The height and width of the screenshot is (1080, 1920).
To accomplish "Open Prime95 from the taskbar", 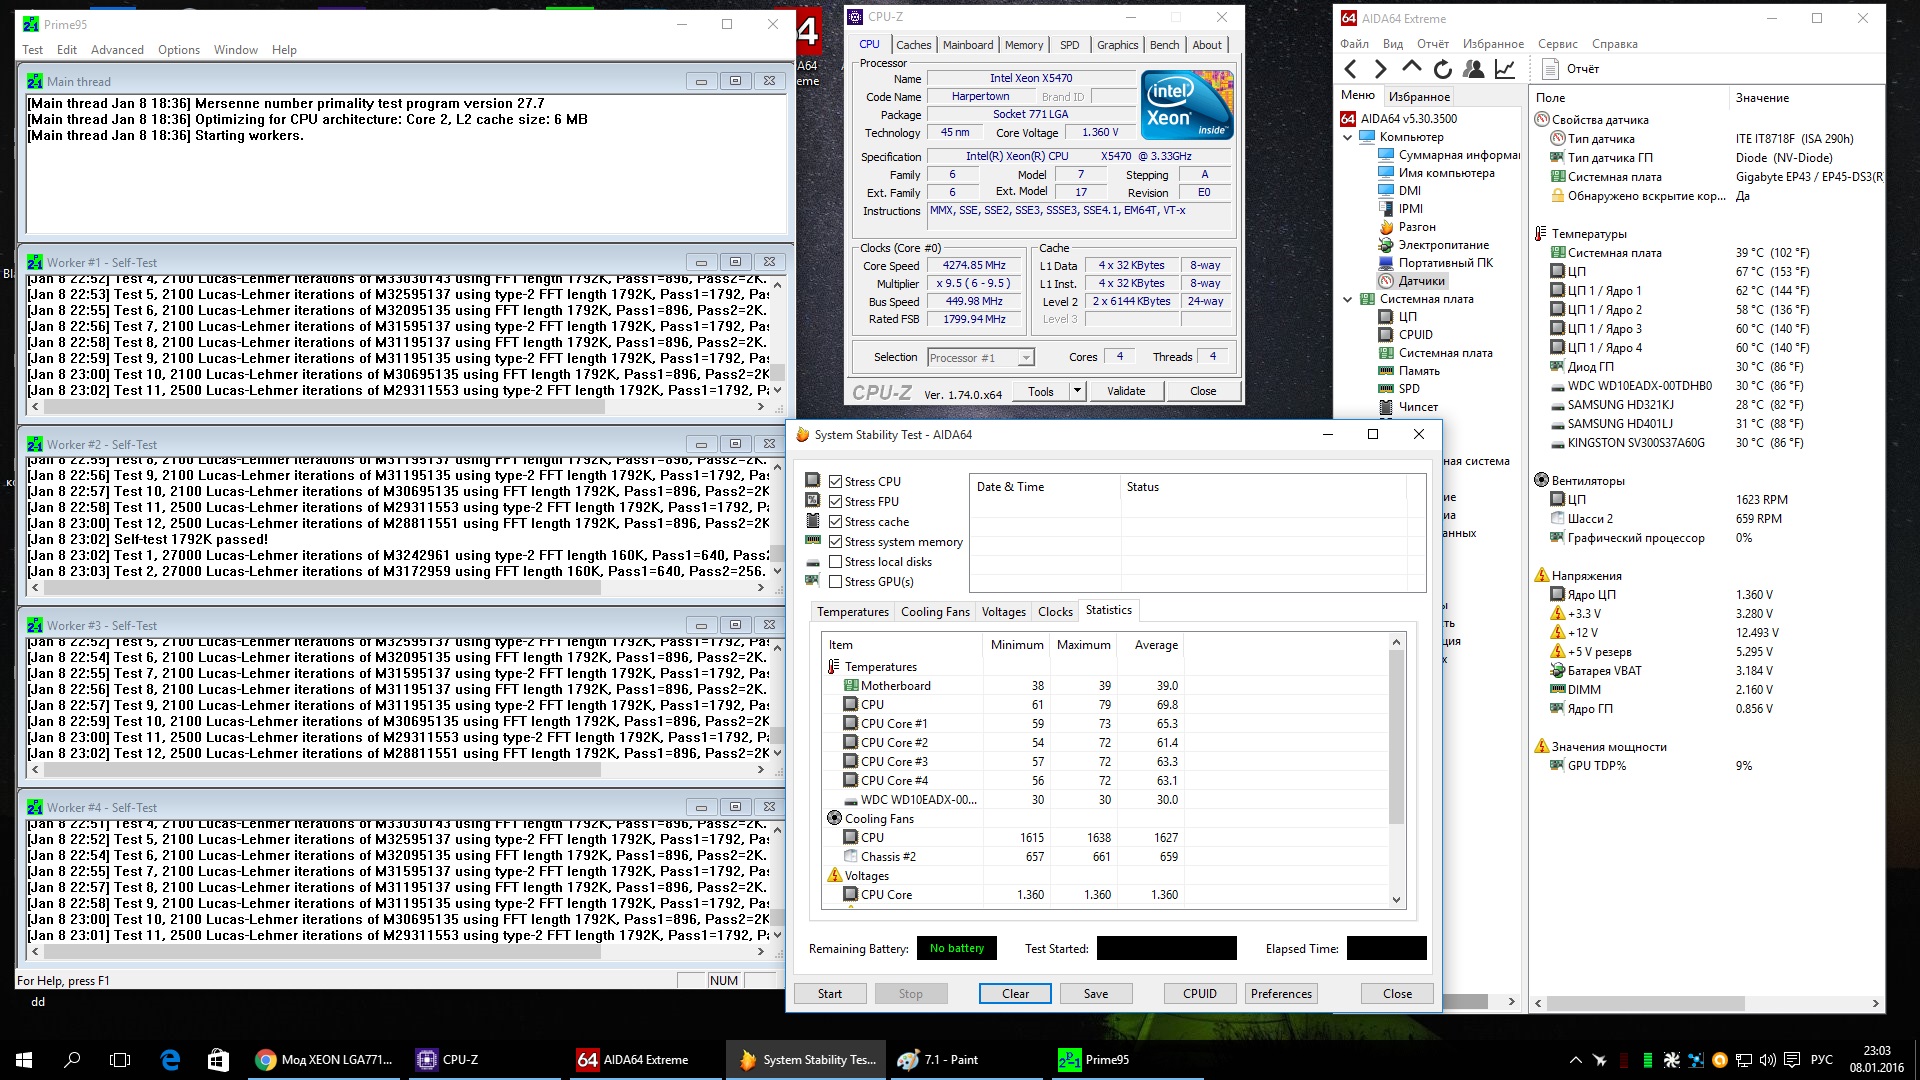I will (x=1094, y=1060).
